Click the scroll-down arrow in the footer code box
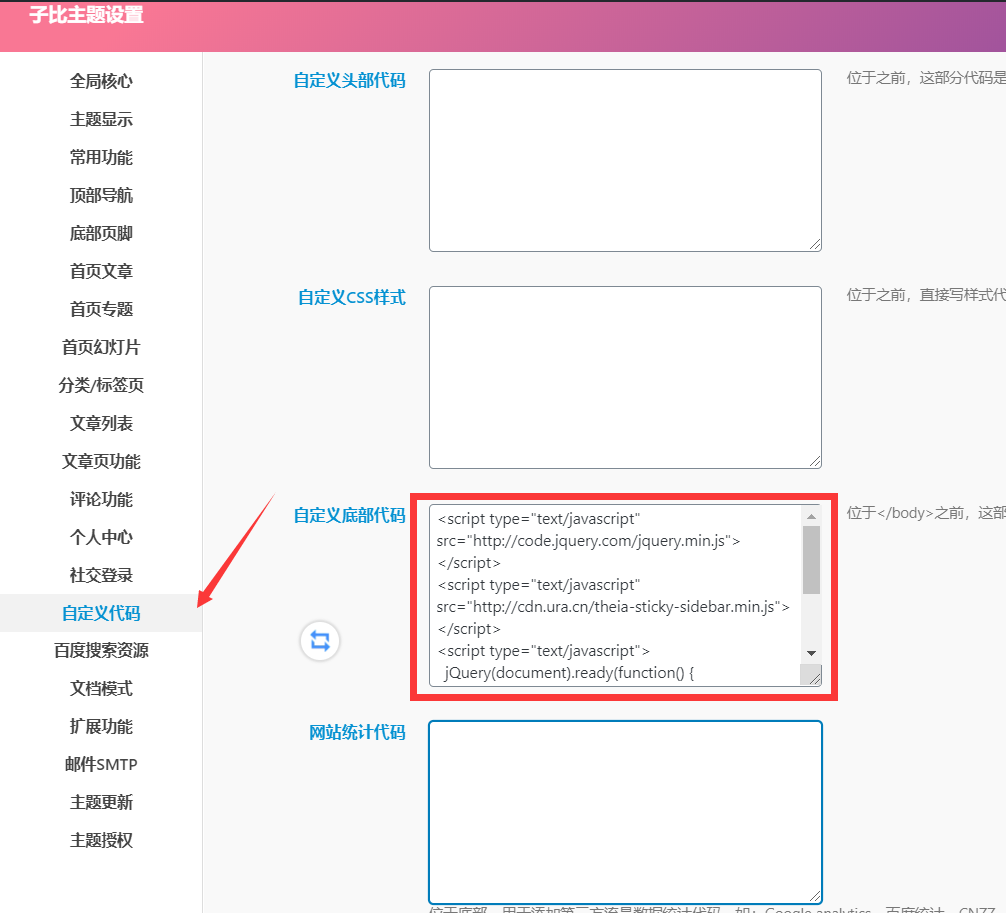Screen dimensions: 1006x913 click(811, 653)
